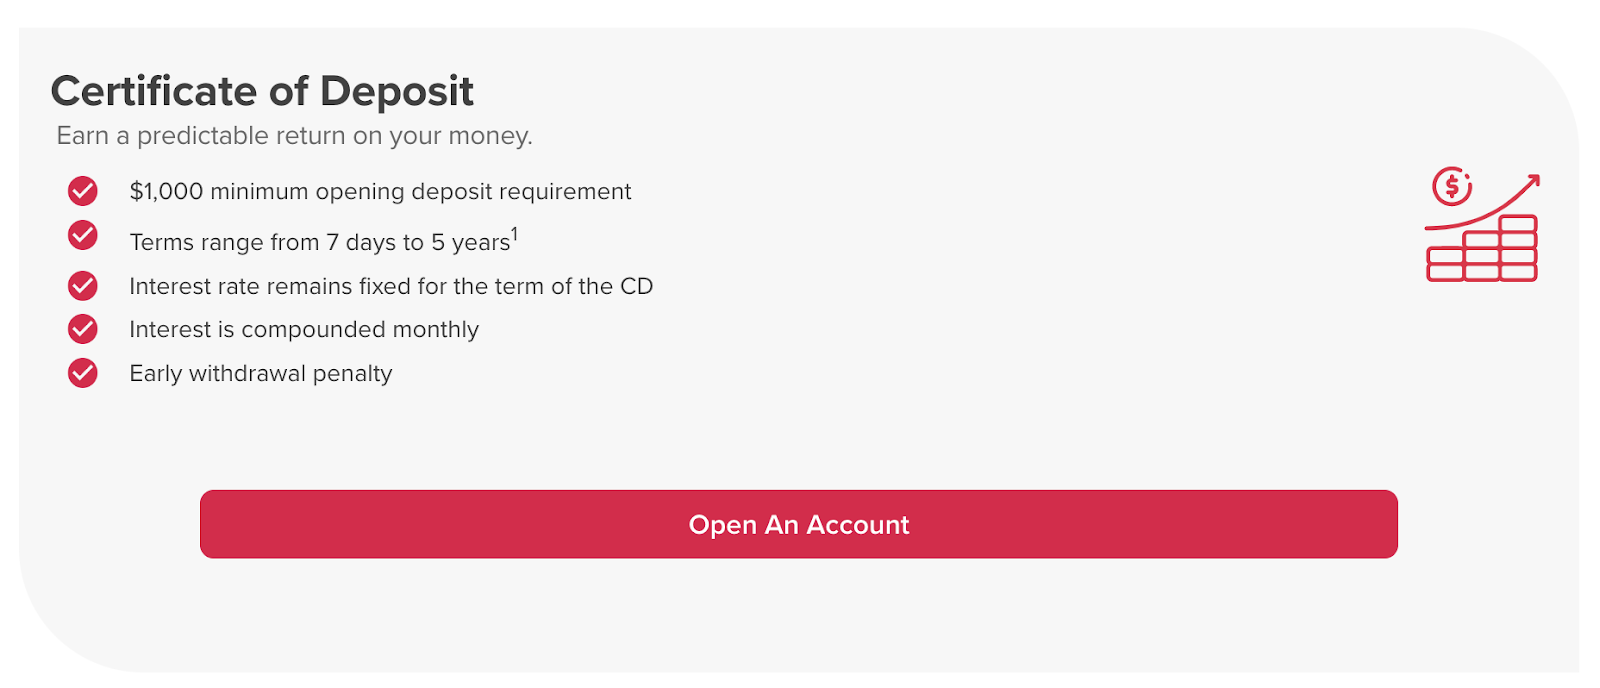Screen dimensions: 1600x688
Task: Open An Account with the red button
Action: point(799,524)
